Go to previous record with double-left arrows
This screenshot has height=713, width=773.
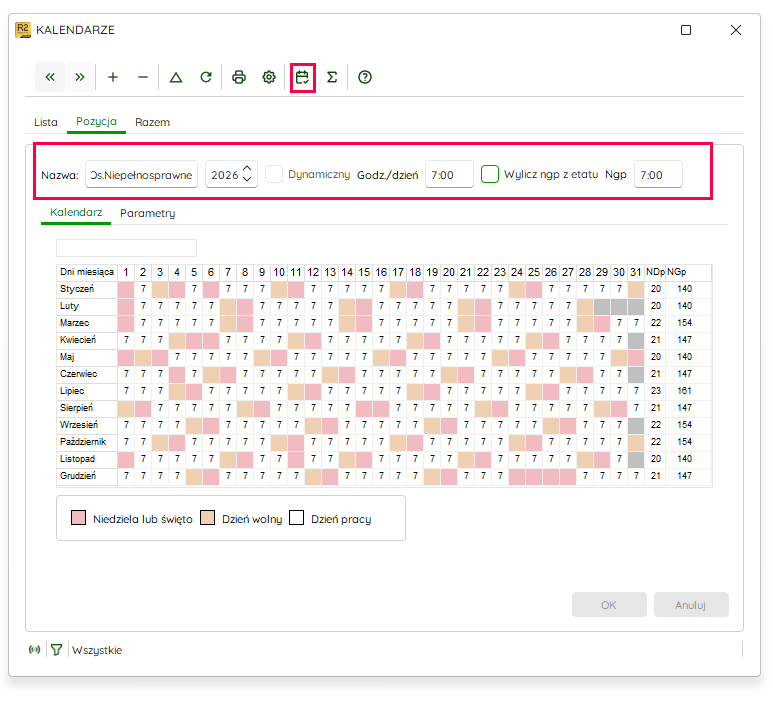coord(50,77)
